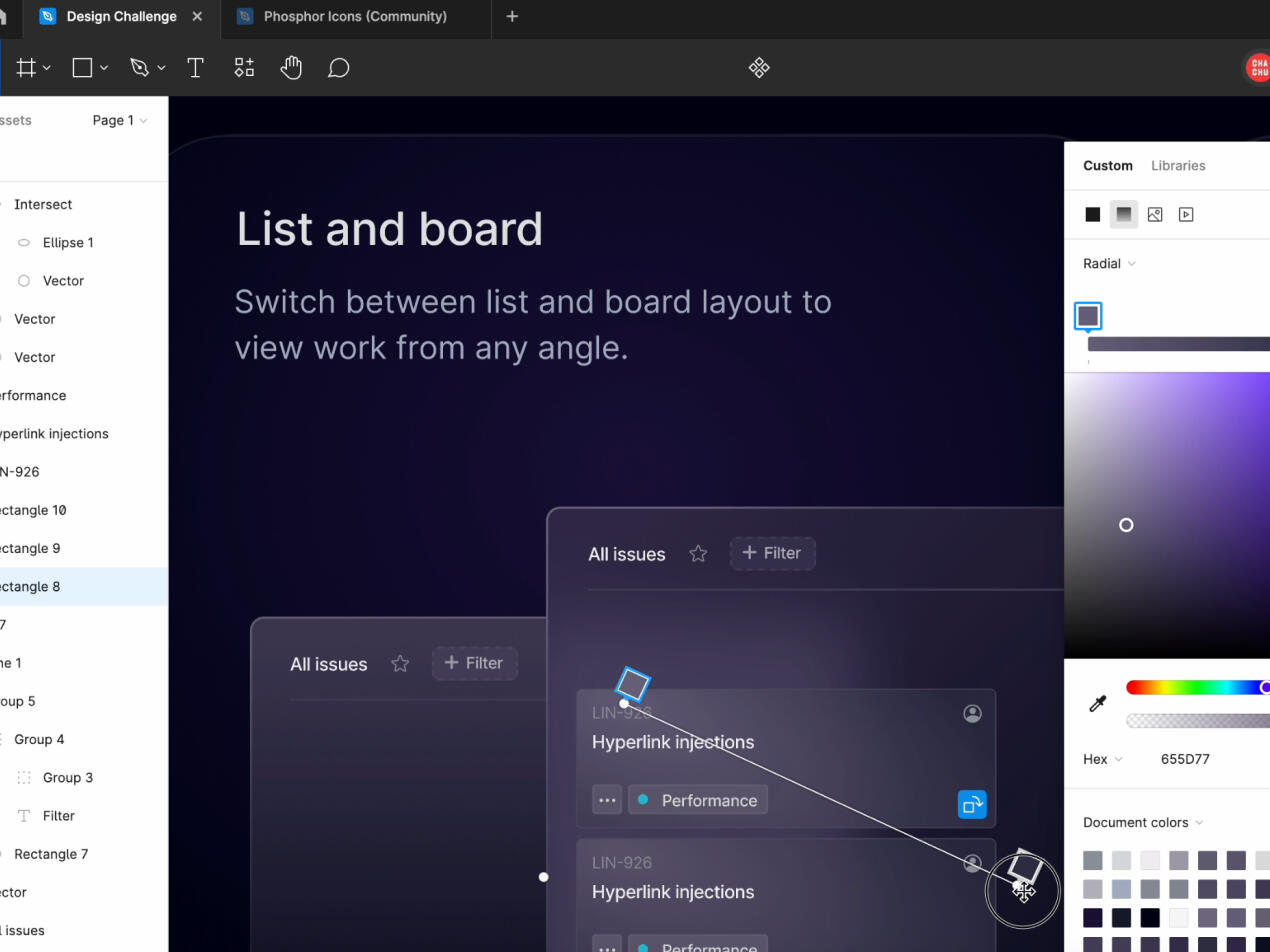
Task: Choose the video fill type
Action: [x=1186, y=214]
